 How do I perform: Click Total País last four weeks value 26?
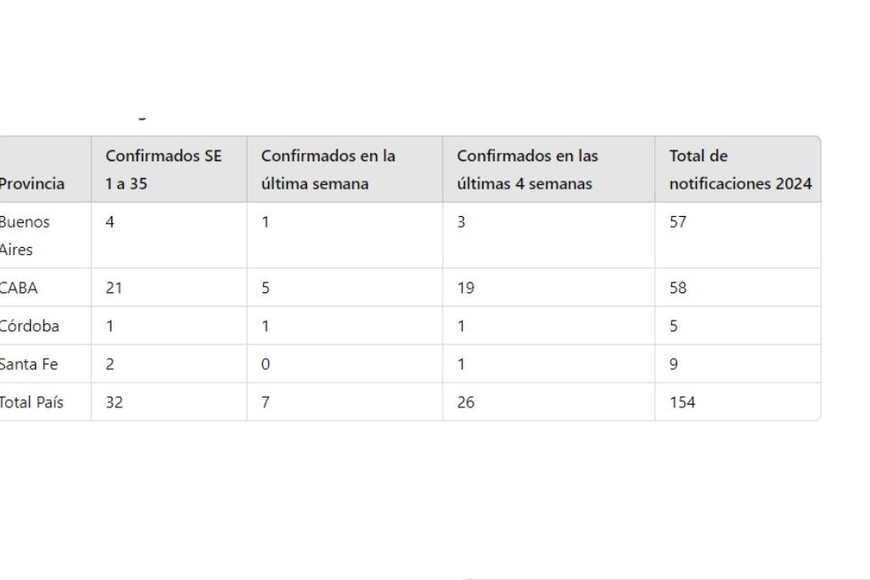[465, 402]
